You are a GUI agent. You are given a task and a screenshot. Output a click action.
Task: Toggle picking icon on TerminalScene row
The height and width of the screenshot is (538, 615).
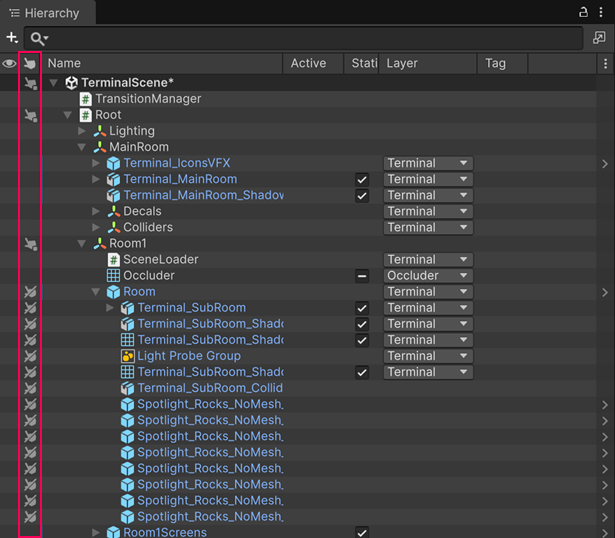[31, 83]
